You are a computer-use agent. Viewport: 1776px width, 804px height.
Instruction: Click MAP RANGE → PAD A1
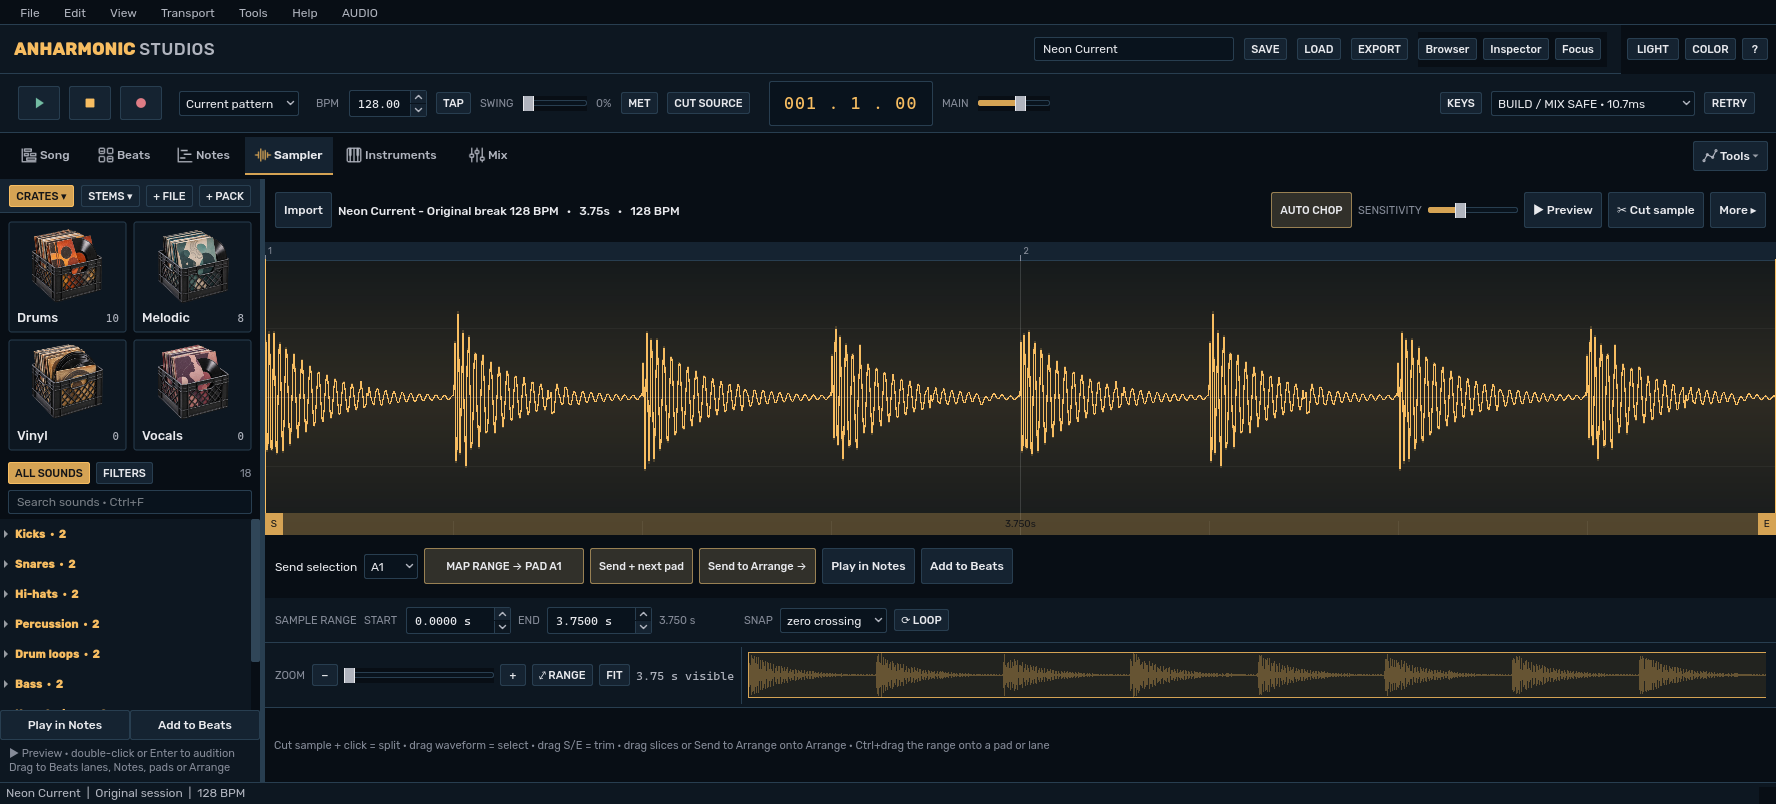click(x=504, y=566)
